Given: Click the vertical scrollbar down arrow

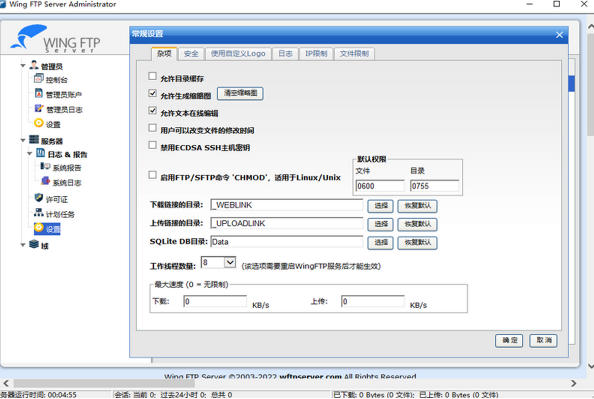Looking at the screenshot, I should pos(591,366).
